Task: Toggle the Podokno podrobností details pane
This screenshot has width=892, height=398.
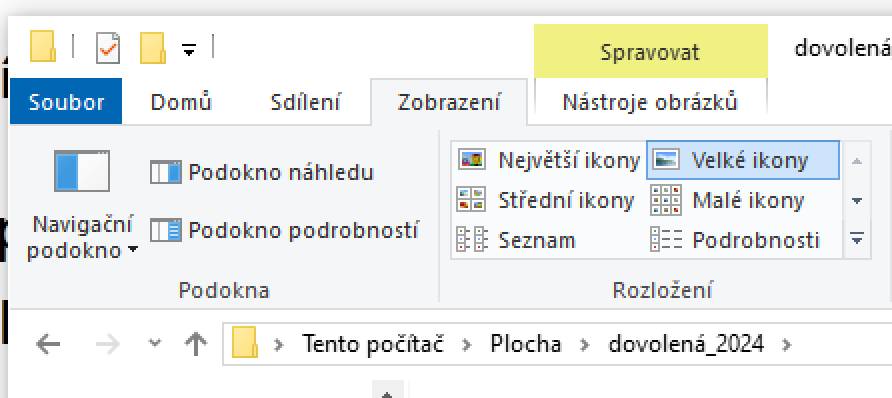Action: [x=284, y=230]
